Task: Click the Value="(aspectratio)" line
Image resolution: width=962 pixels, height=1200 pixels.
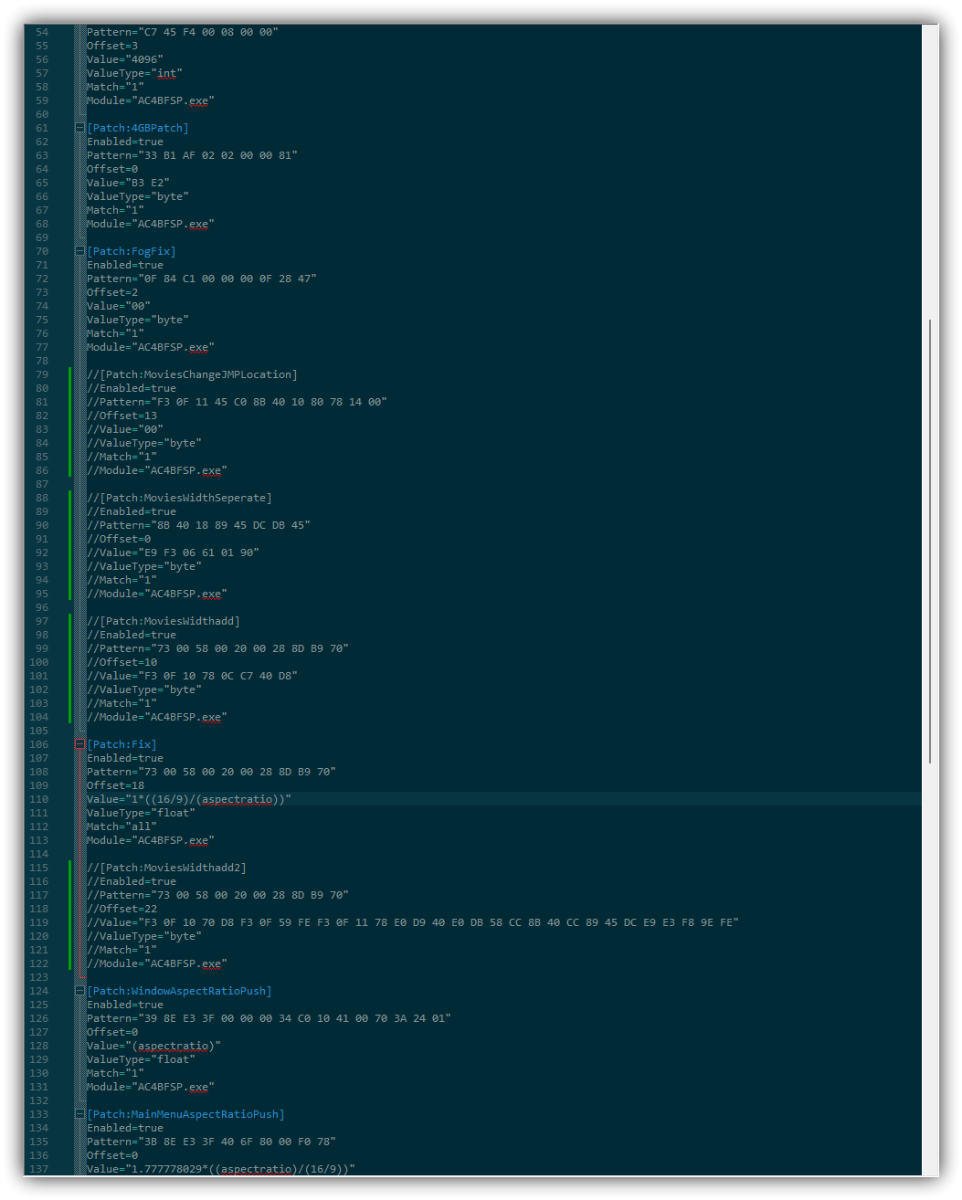Action: pyautogui.click(x=154, y=1045)
